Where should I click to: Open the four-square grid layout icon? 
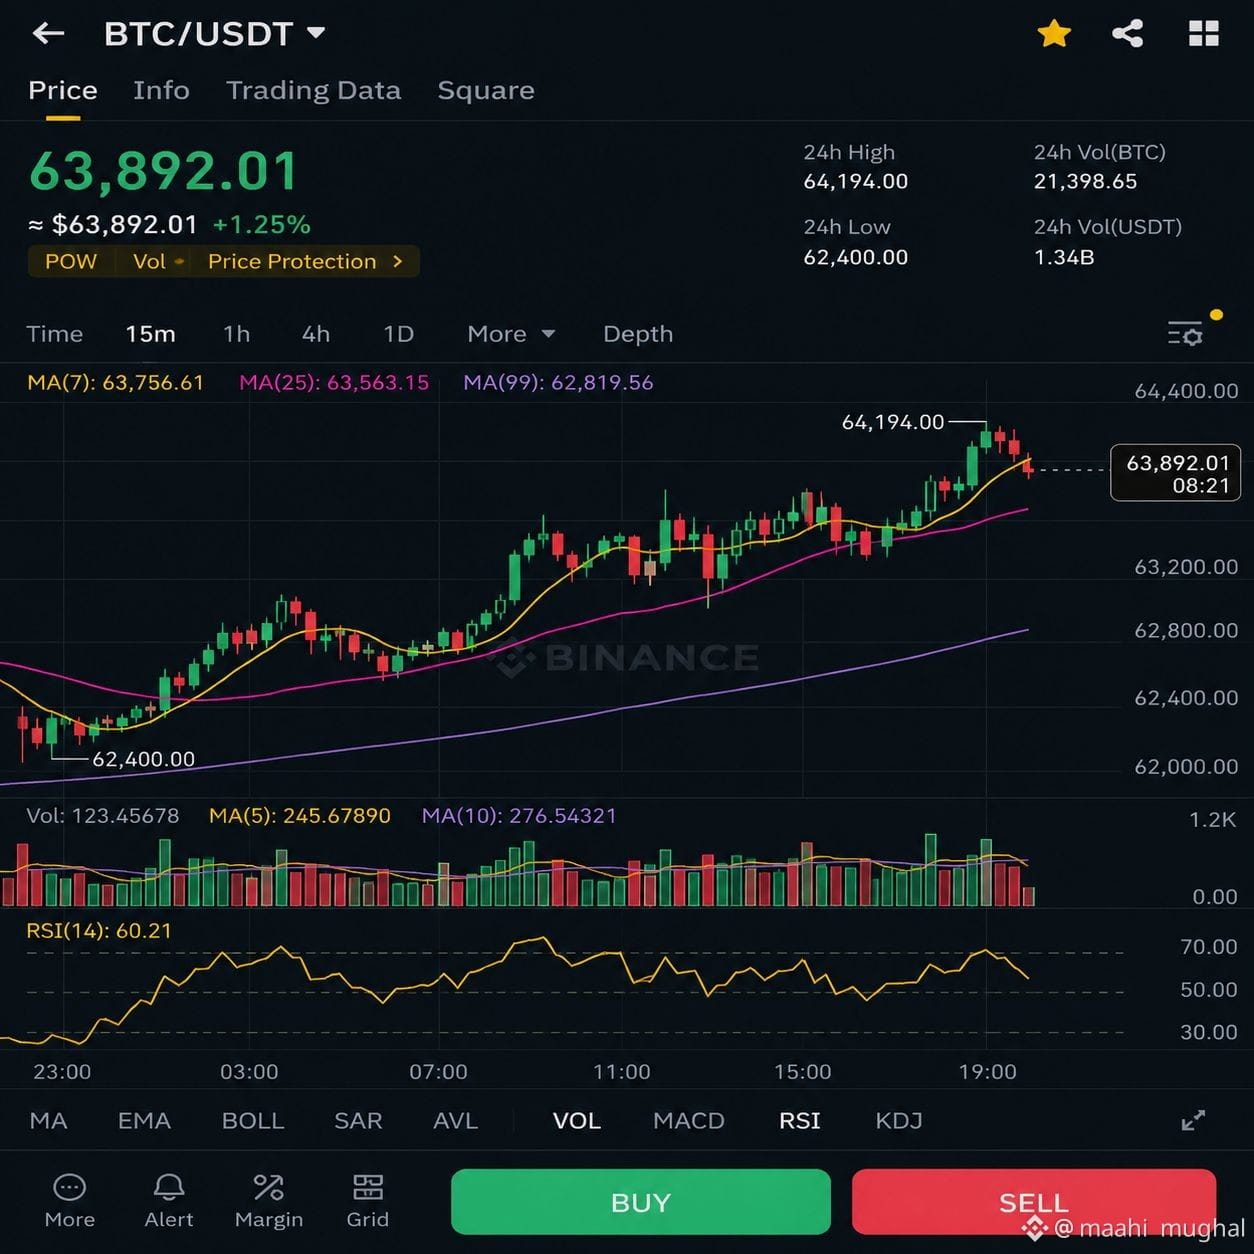1204,34
